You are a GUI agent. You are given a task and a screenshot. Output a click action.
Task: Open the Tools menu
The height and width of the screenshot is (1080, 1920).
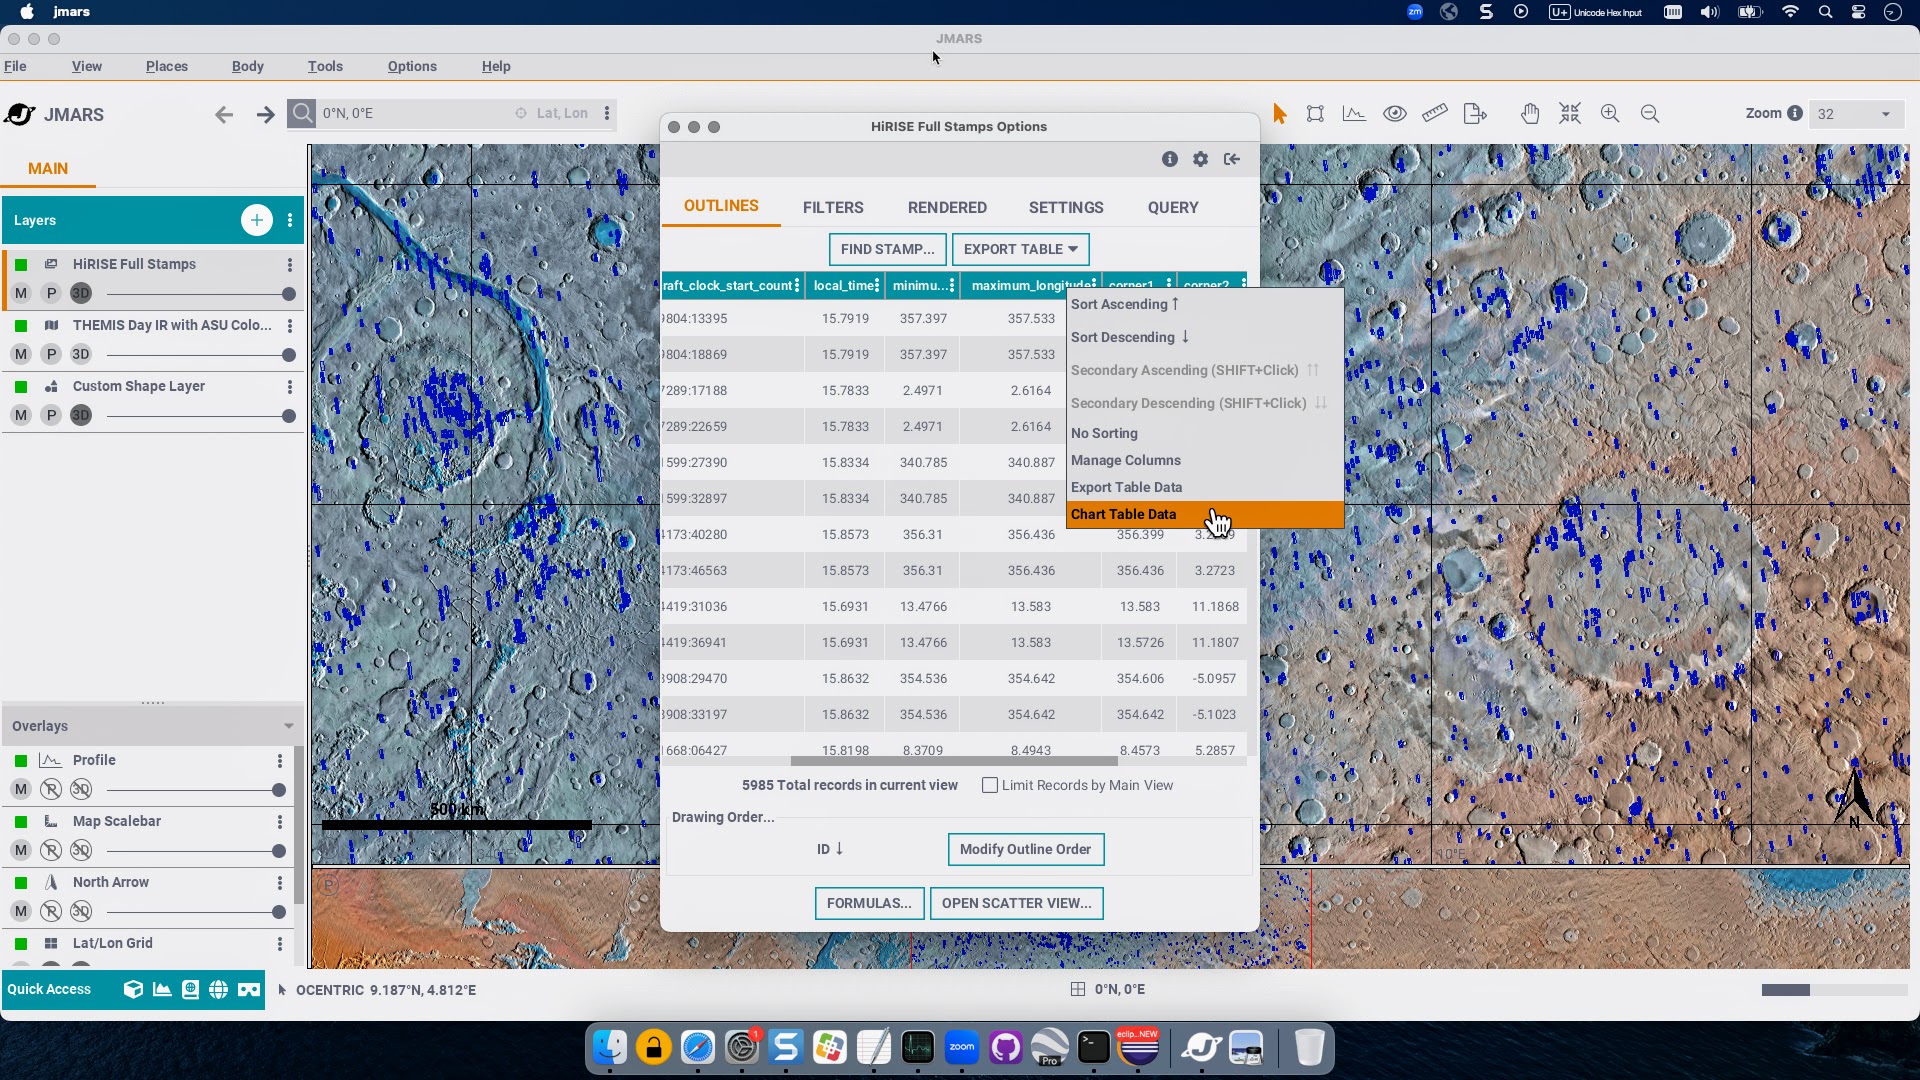point(325,67)
